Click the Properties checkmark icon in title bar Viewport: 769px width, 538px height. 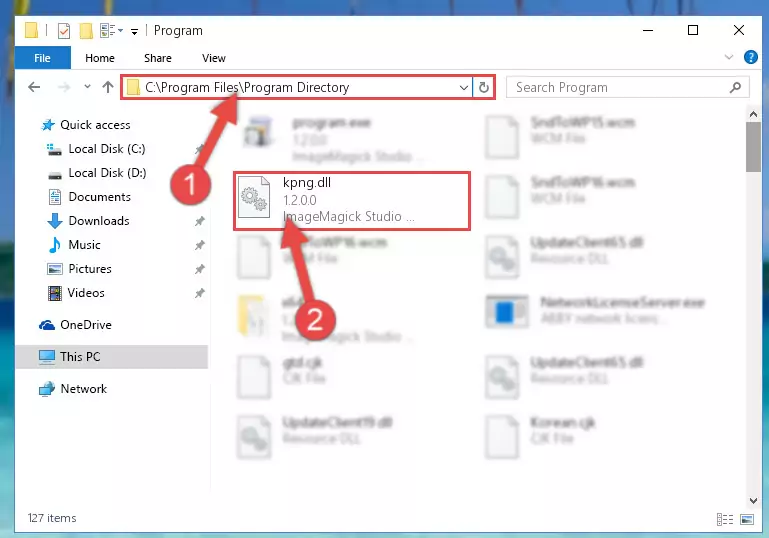click(x=64, y=31)
